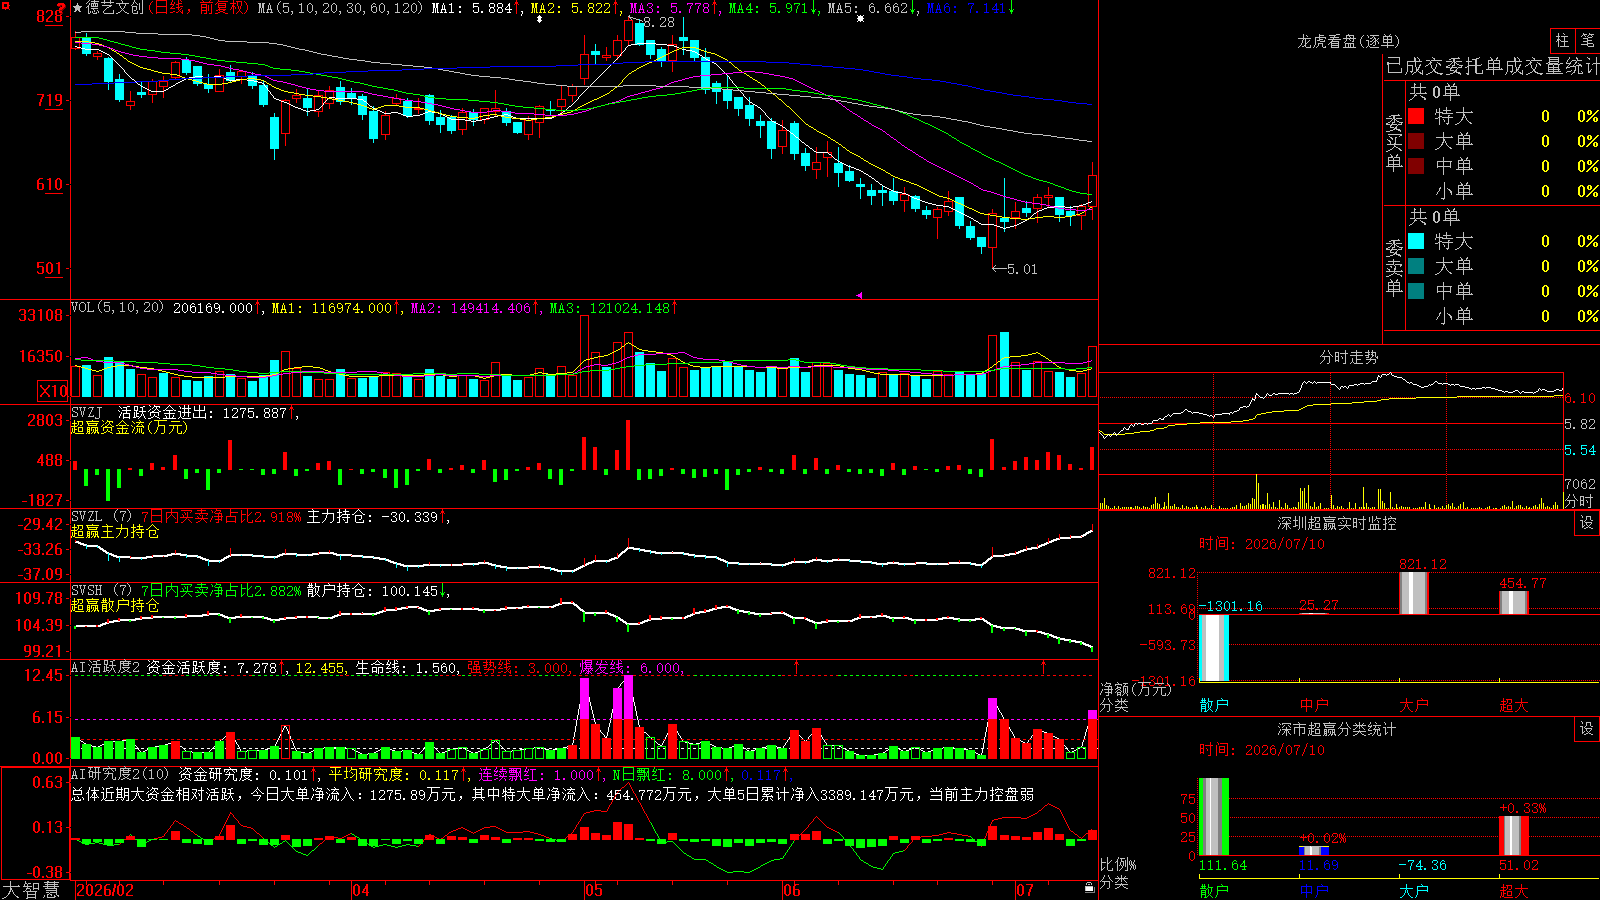Click the 超赢主力持仓 label
Viewport: 1600px width, 900px height.
pos(115,531)
